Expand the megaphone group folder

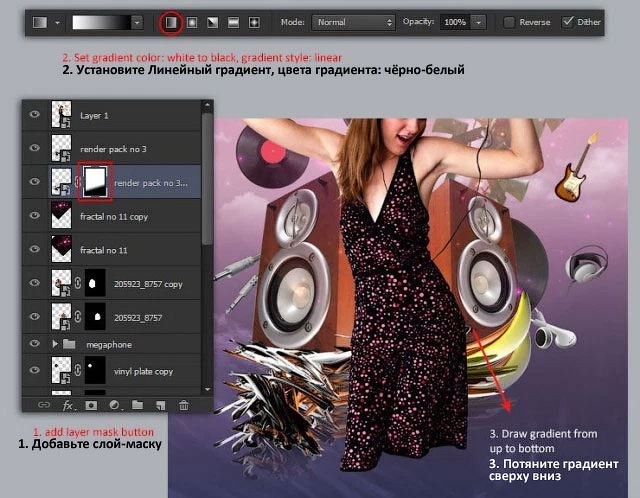click(55, 344)
